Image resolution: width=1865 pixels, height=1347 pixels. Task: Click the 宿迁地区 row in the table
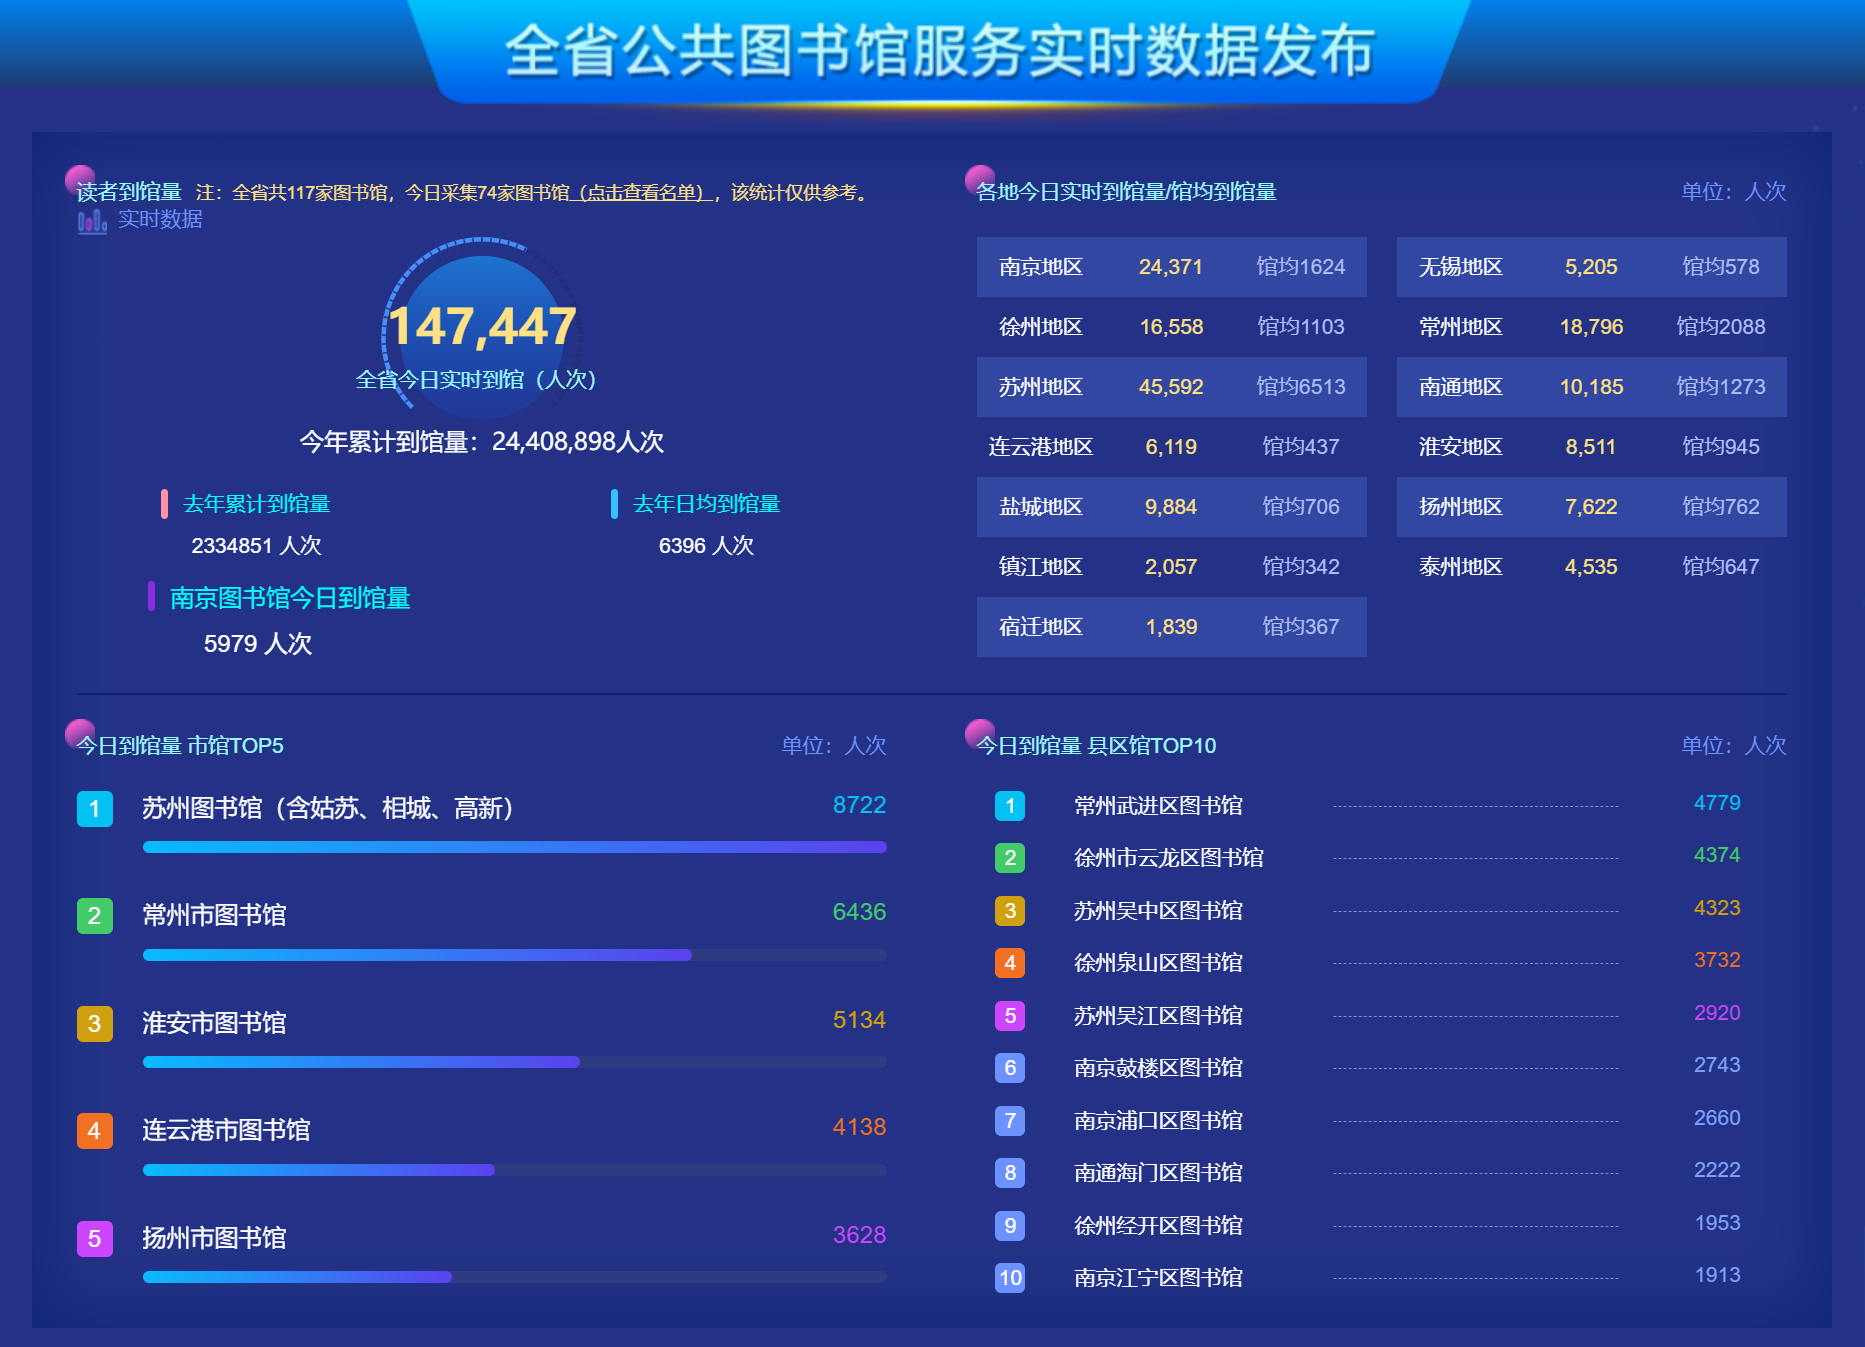(x=1171, y=627)
